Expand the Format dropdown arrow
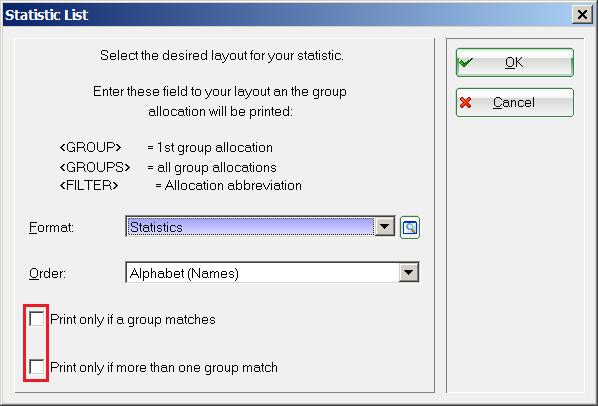598x406 pixels. click(384, 227)
